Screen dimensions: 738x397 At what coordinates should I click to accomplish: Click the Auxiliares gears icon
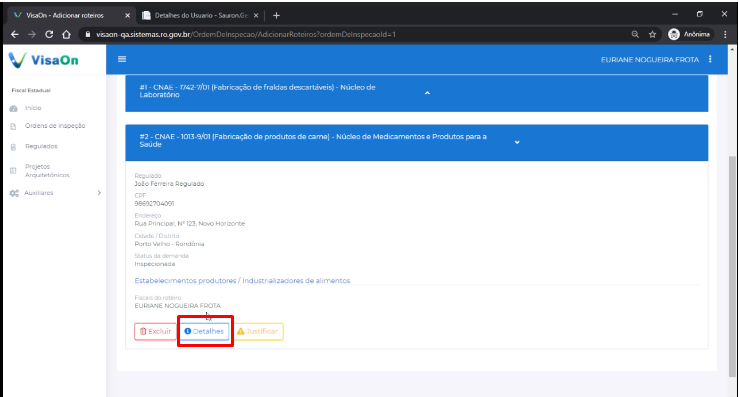[14, 193]
